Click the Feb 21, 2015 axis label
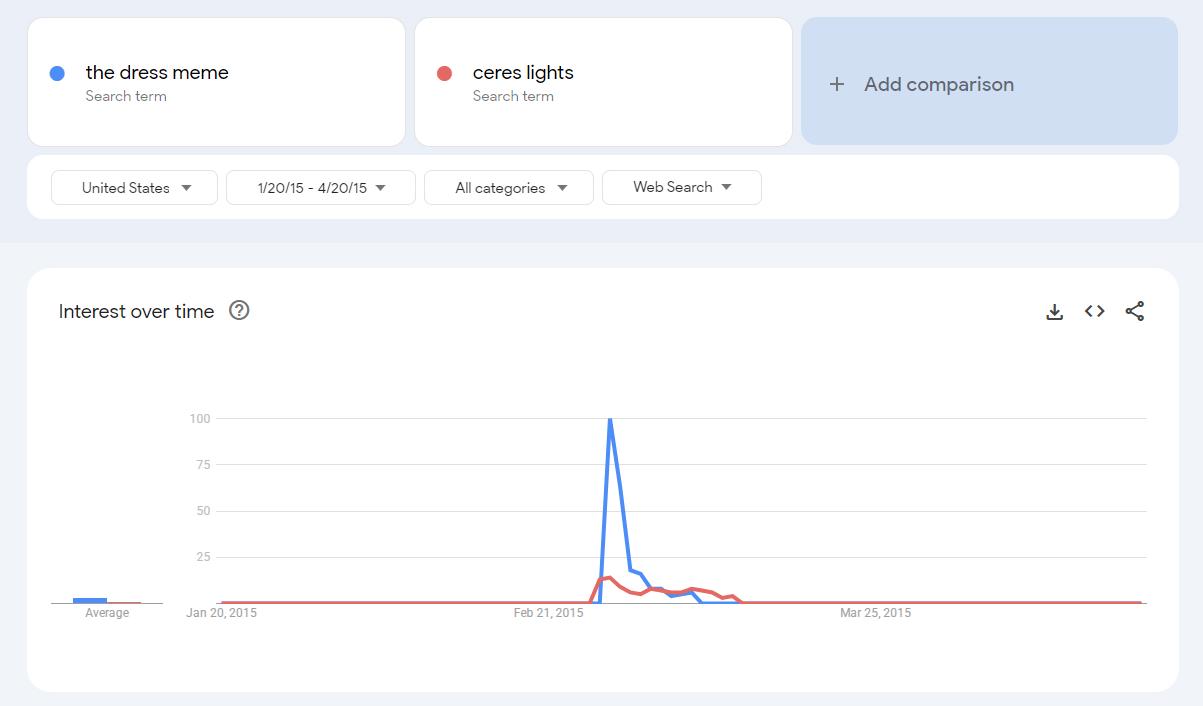Image resolution: width=1203 pixels, height=706 pixels. (x=548, y=613)
